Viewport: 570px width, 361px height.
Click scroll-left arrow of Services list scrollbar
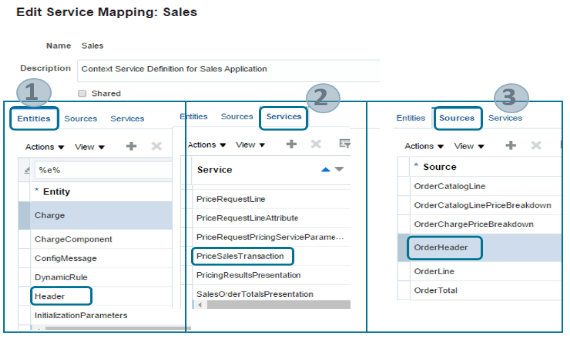200,305
